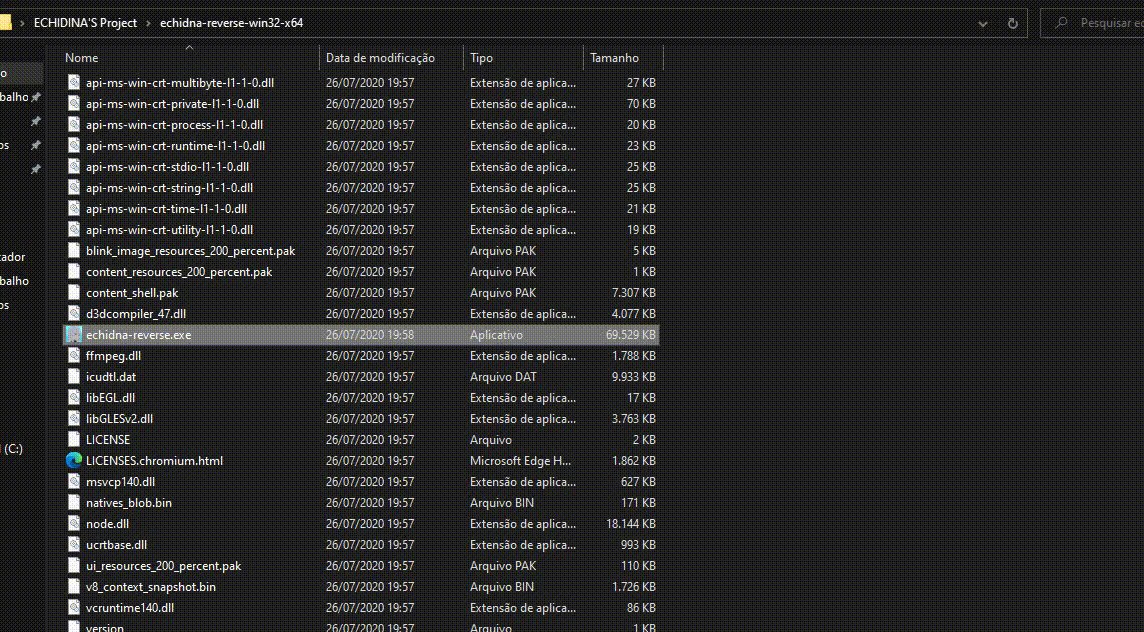Click the LICENSE file icon

[x=73, y=440]
